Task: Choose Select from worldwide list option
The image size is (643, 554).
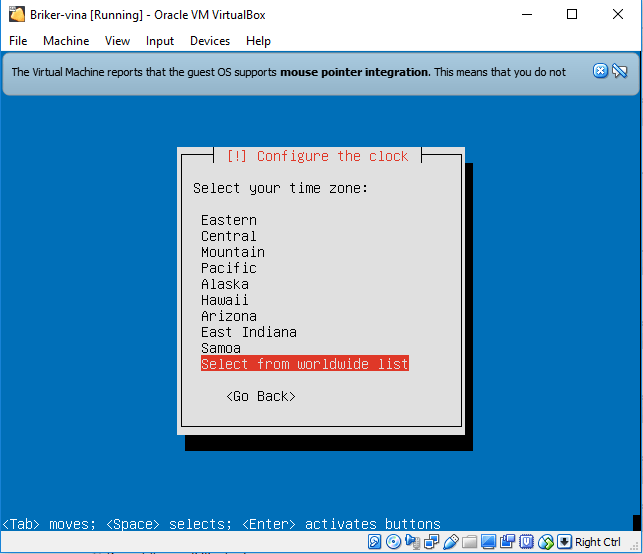Action: click(304, 364)
